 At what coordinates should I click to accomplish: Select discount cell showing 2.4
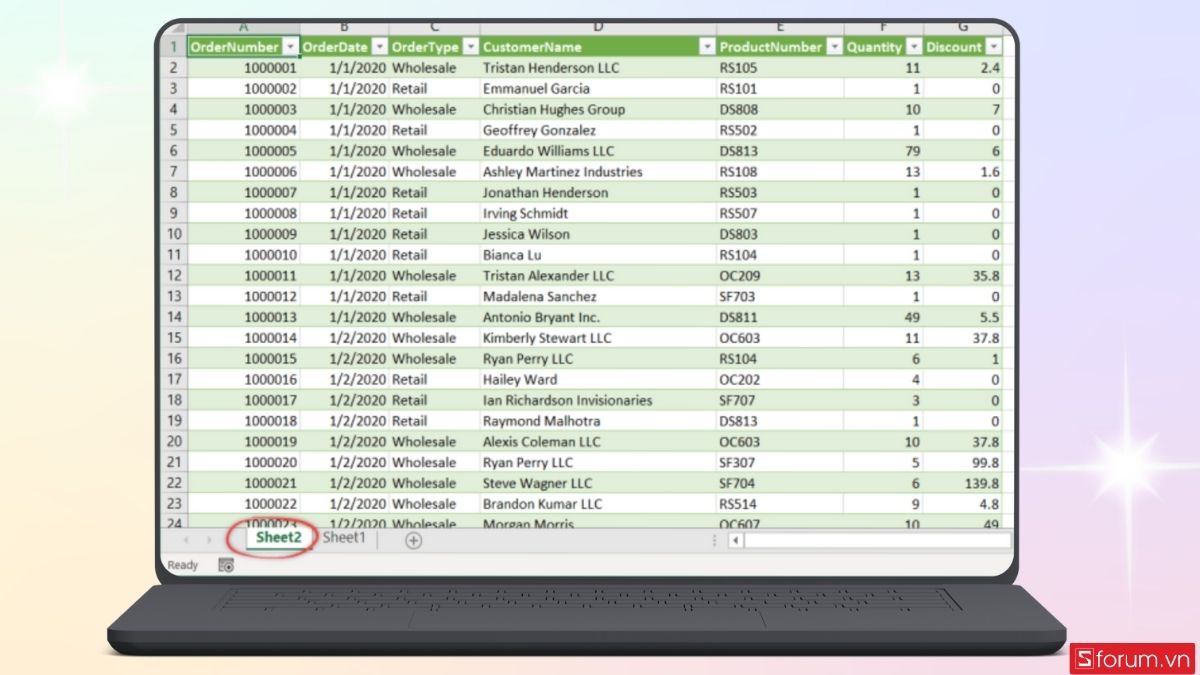coord(963,68)
